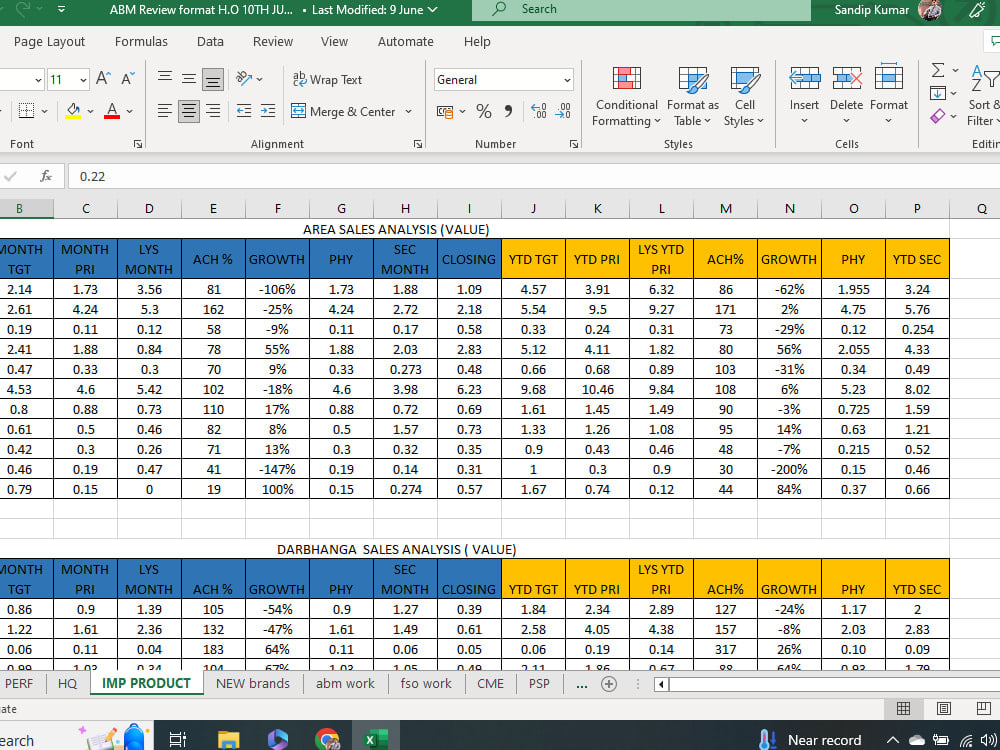Toggle bottom align button
This screenshot has height=750, width=1000.
pos(213,80)
